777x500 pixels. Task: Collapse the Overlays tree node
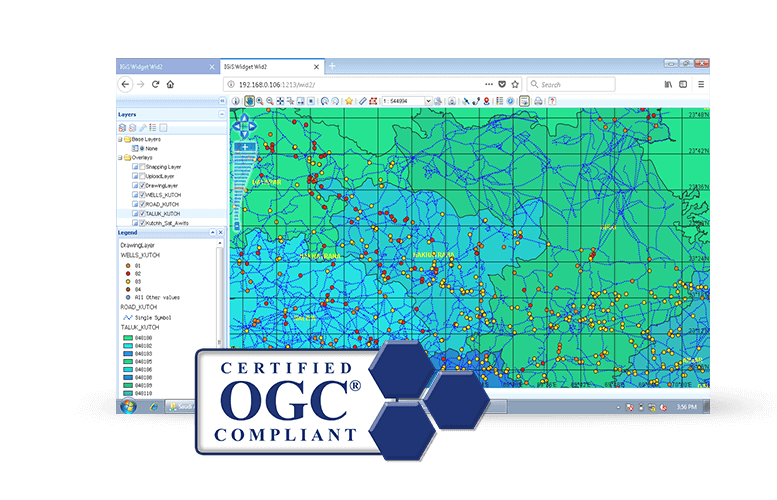point(120,158)
